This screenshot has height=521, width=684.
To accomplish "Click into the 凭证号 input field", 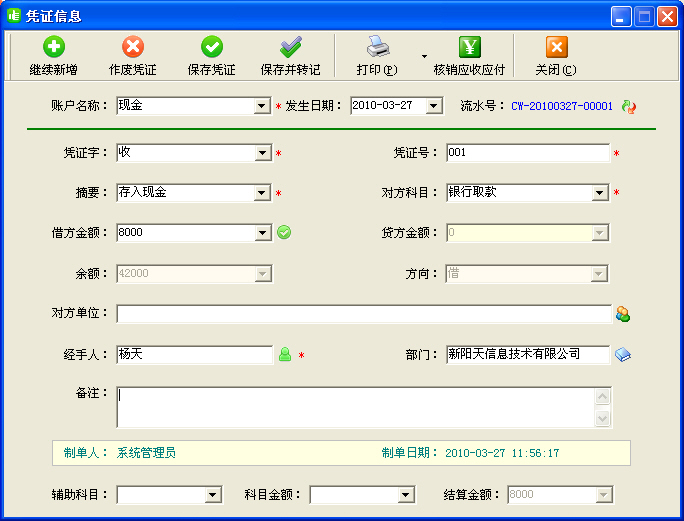I will [527, 153].
